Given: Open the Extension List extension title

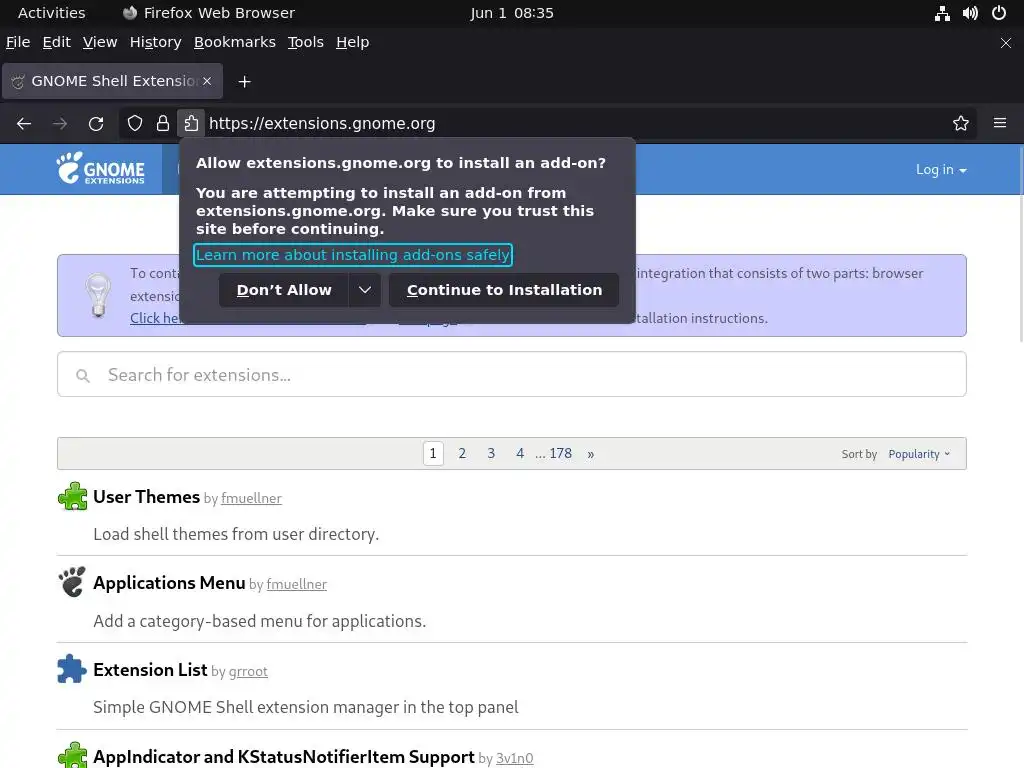Looking at the screenshot, I should (x=150, y=670).
